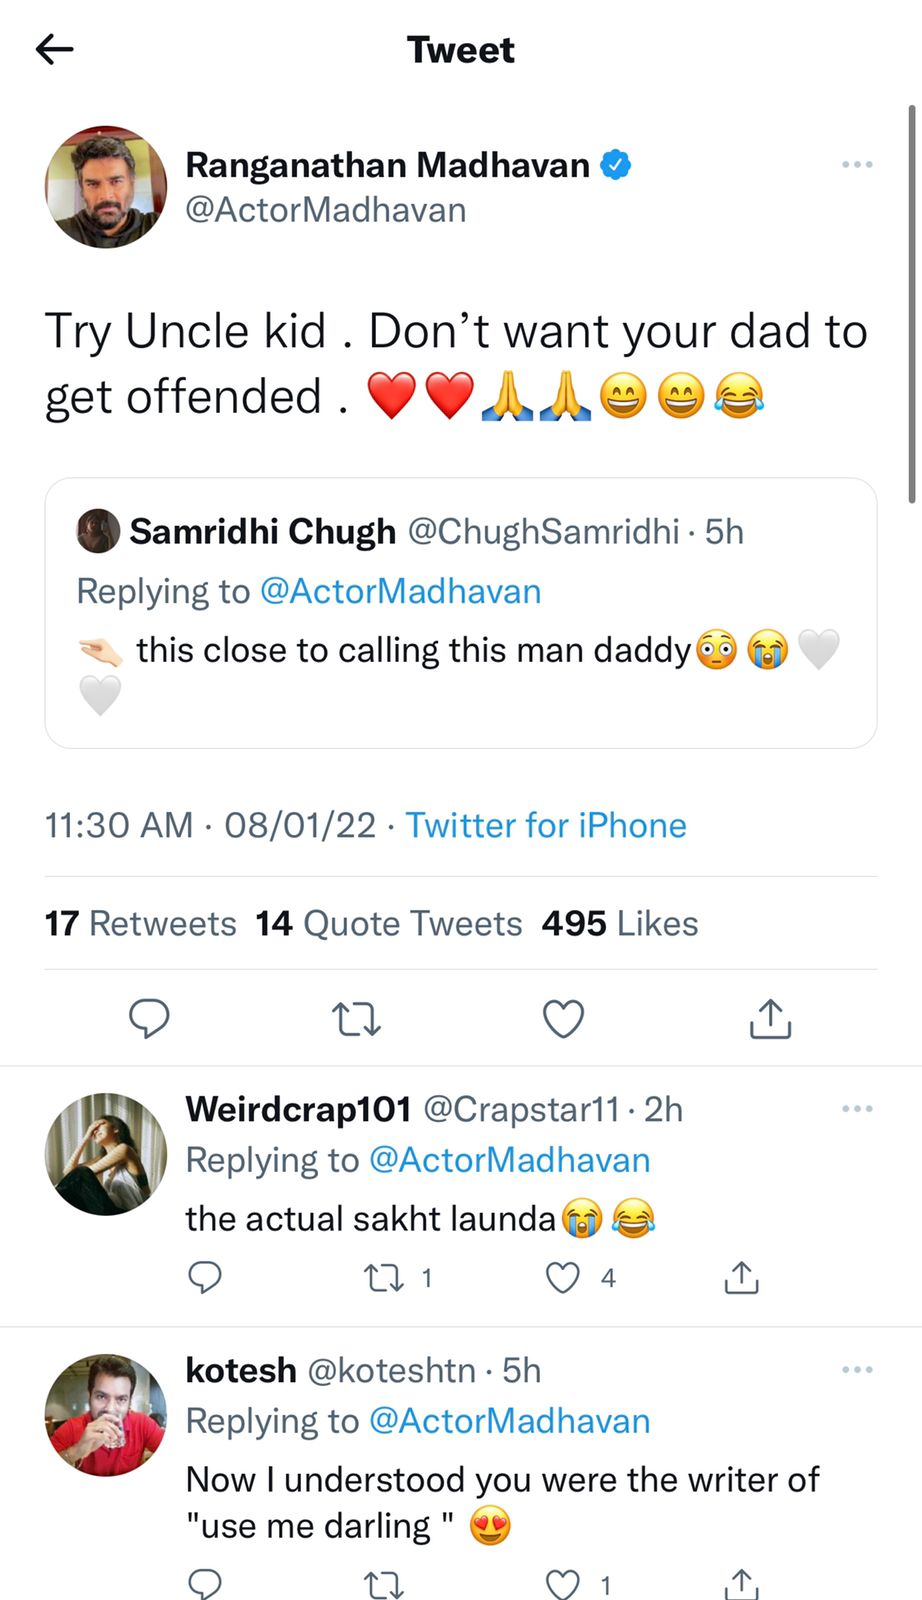Share Madhavan's tweet via the share icon
922x1600 pixels.
coord(769,1018)
